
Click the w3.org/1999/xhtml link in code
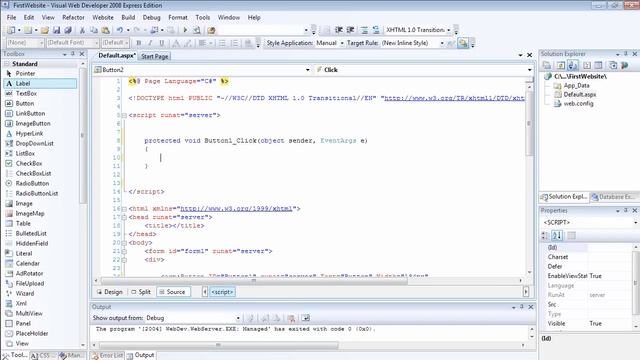click(x=236, y=209)
